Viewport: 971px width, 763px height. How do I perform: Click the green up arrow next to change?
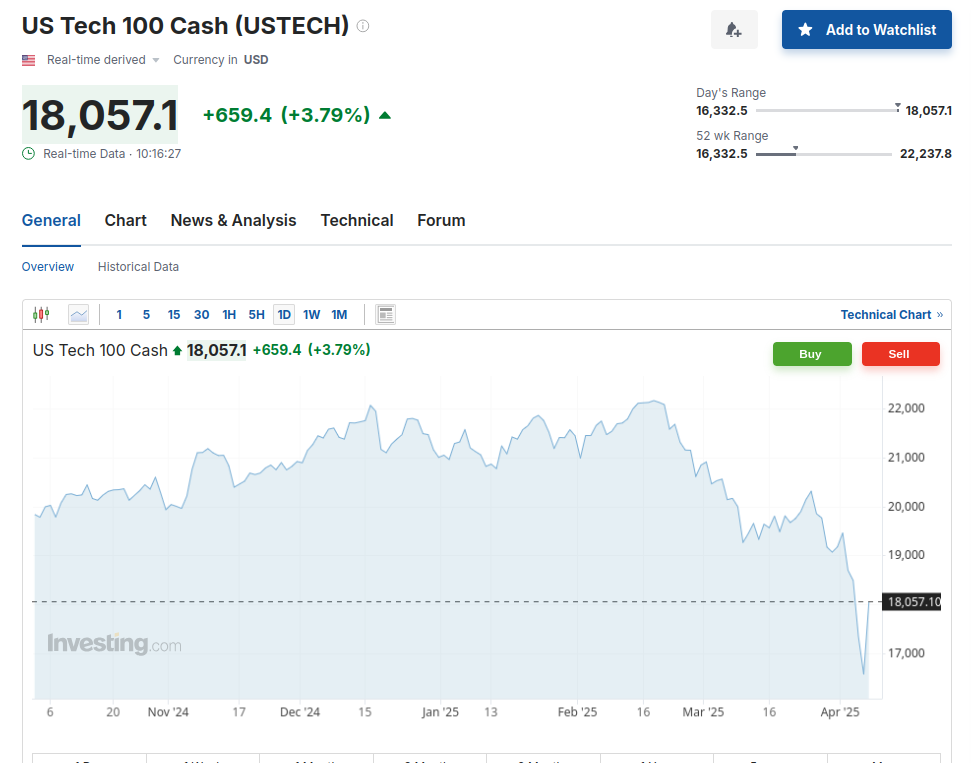pyautogui.click(x=385, y=115)
